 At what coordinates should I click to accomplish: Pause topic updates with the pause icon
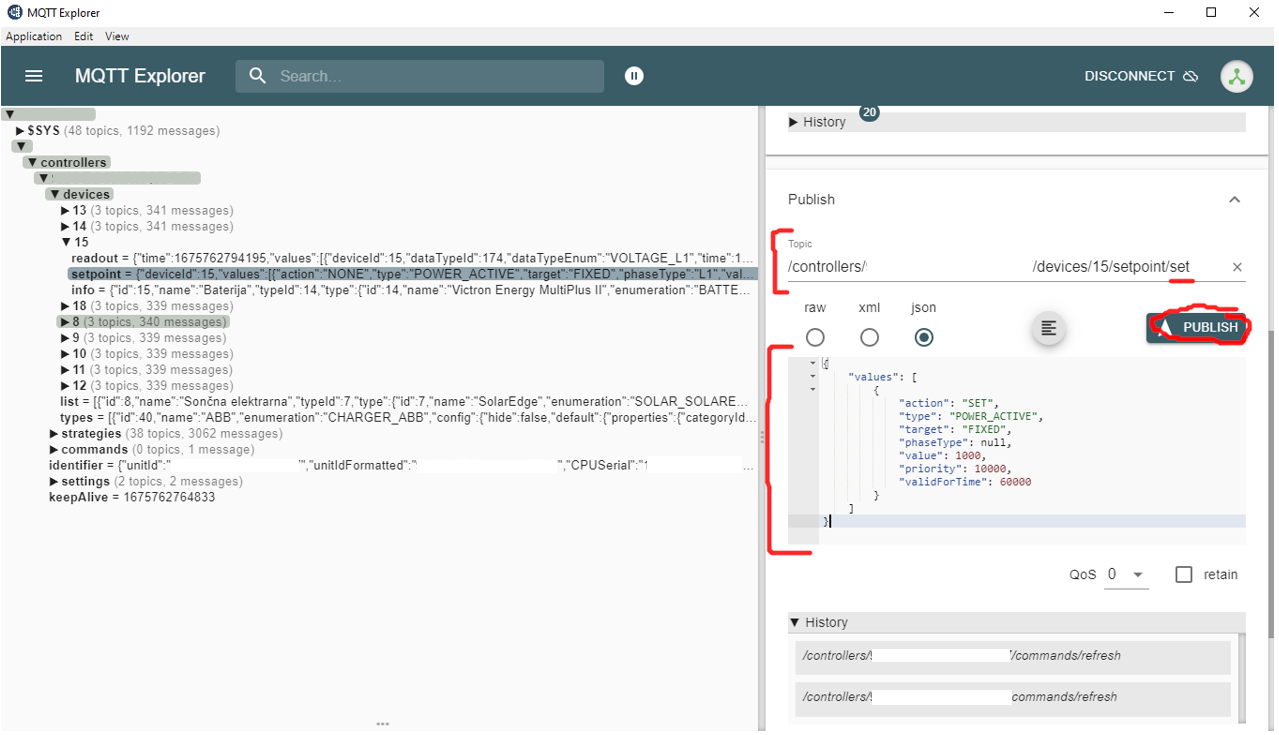tap(634, 76)
